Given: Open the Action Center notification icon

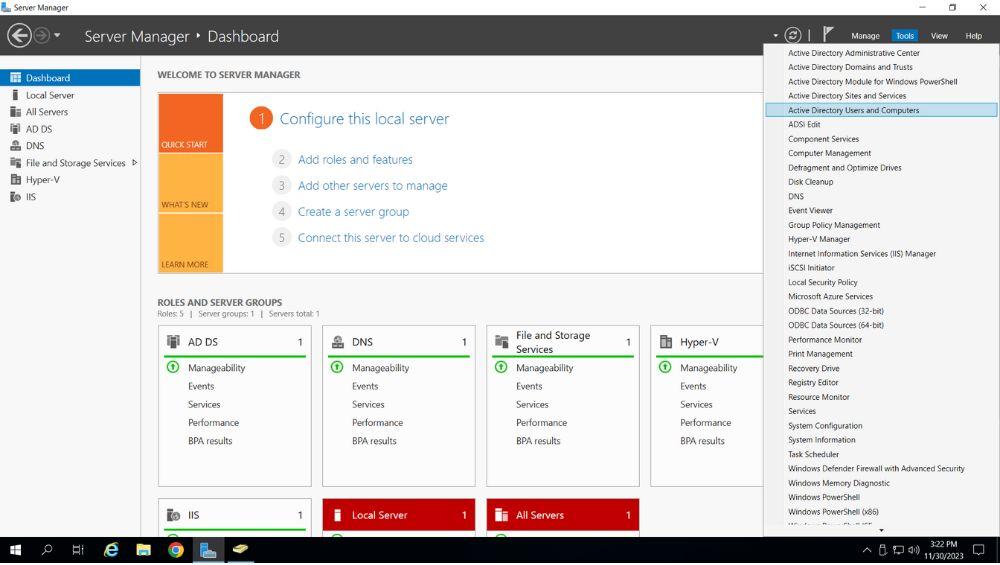Looking at the screenshot, I should click(x=978, y=550).
